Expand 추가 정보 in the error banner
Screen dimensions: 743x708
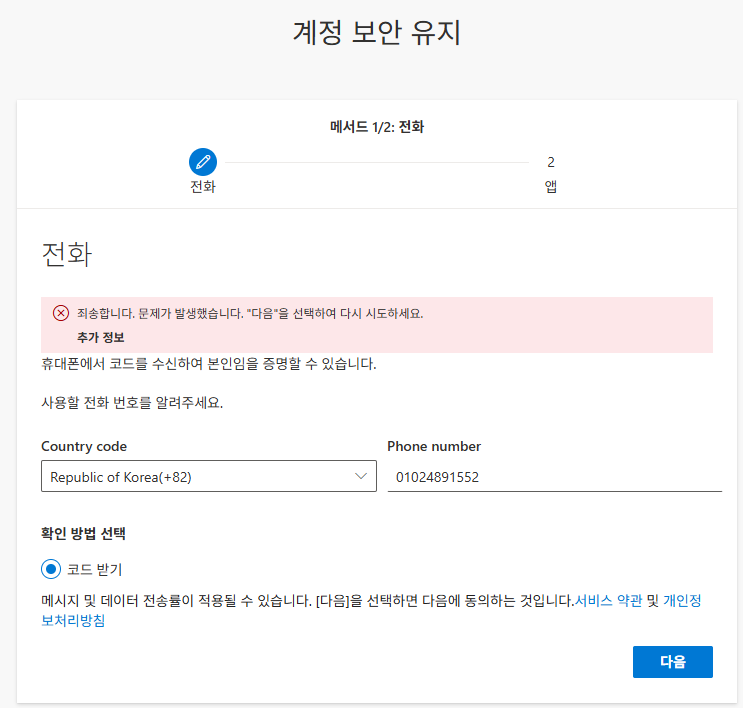pyautogui.click(x=100, y=337)
